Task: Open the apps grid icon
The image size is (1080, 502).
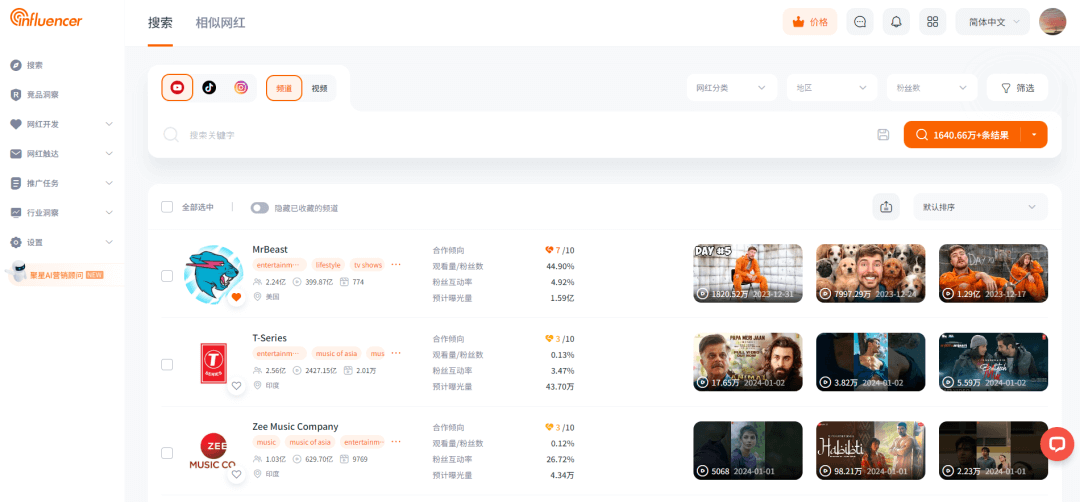Action: 932,22
